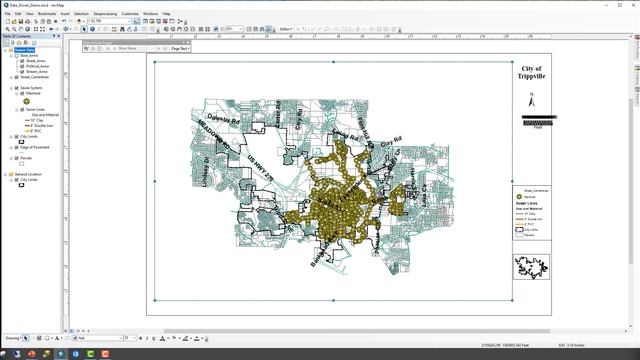Click the City of Trippville title text

531,72
